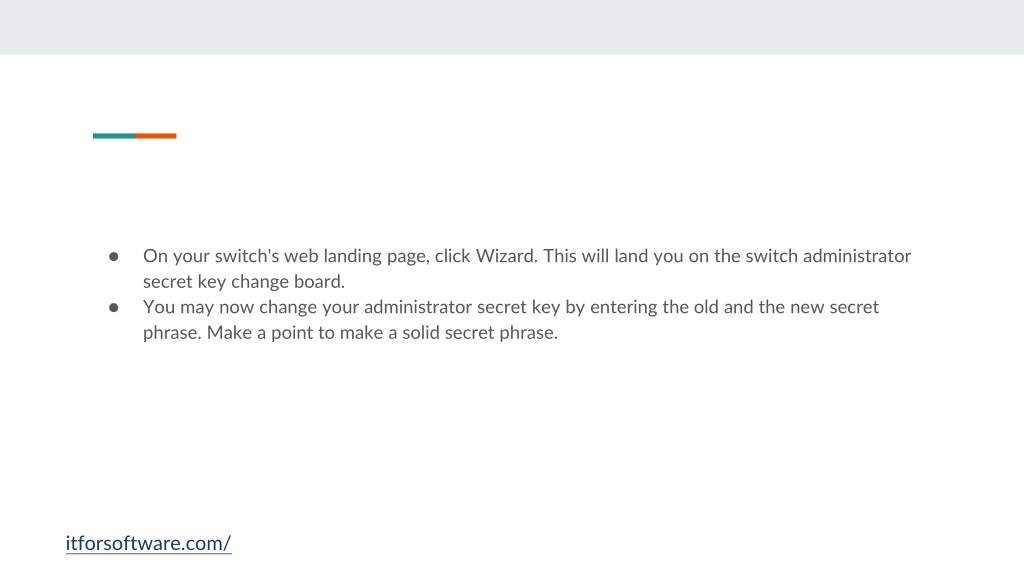
Task: Click the second bullet point dot
Action: tap(114, 308)
